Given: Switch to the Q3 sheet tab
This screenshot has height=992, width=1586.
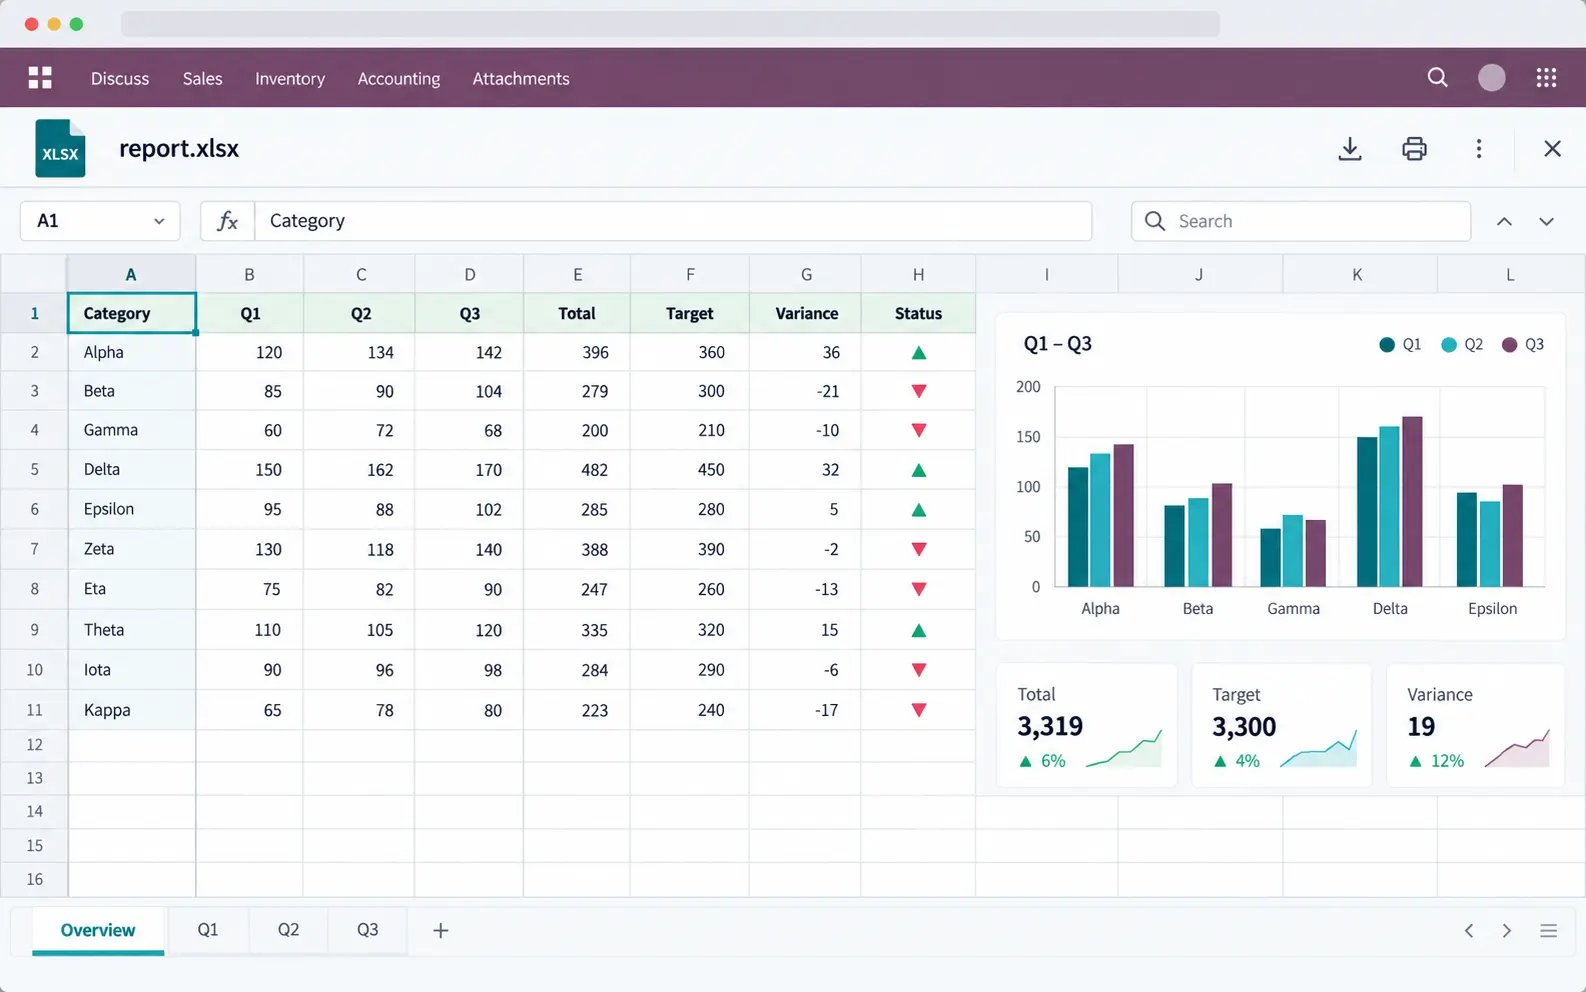Looking at the screenshot, I should [368, 930].
